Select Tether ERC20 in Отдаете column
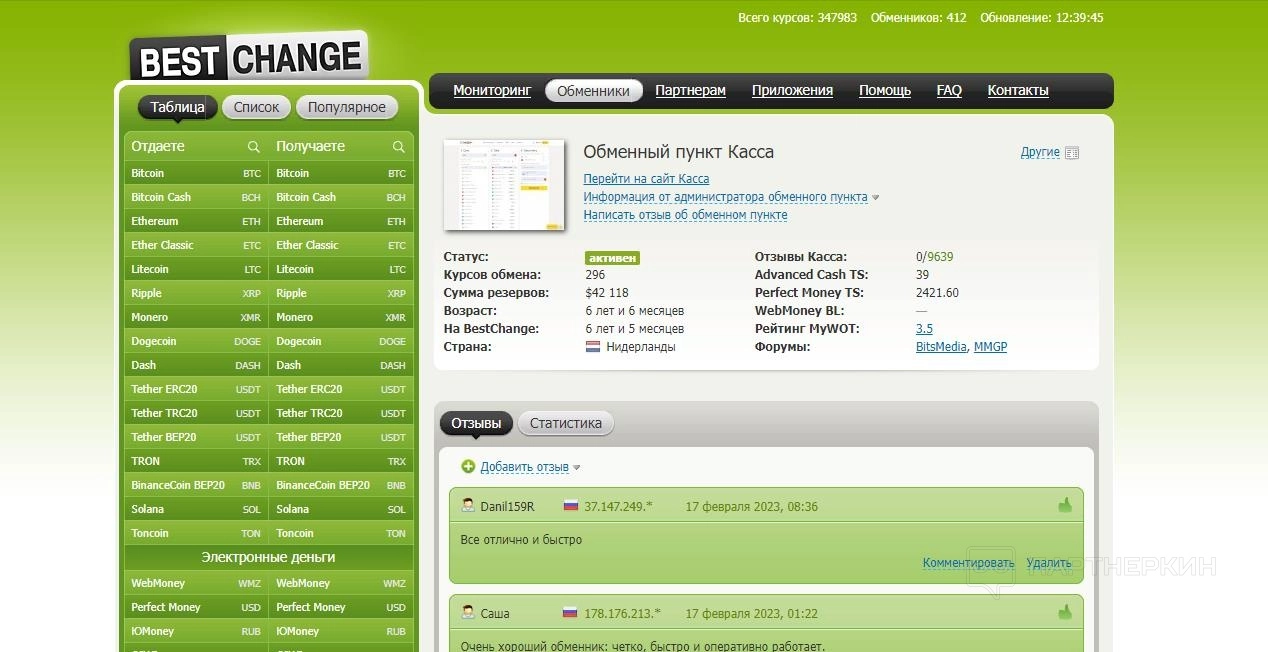1268x652 pixels. click(x=196, y=389)
